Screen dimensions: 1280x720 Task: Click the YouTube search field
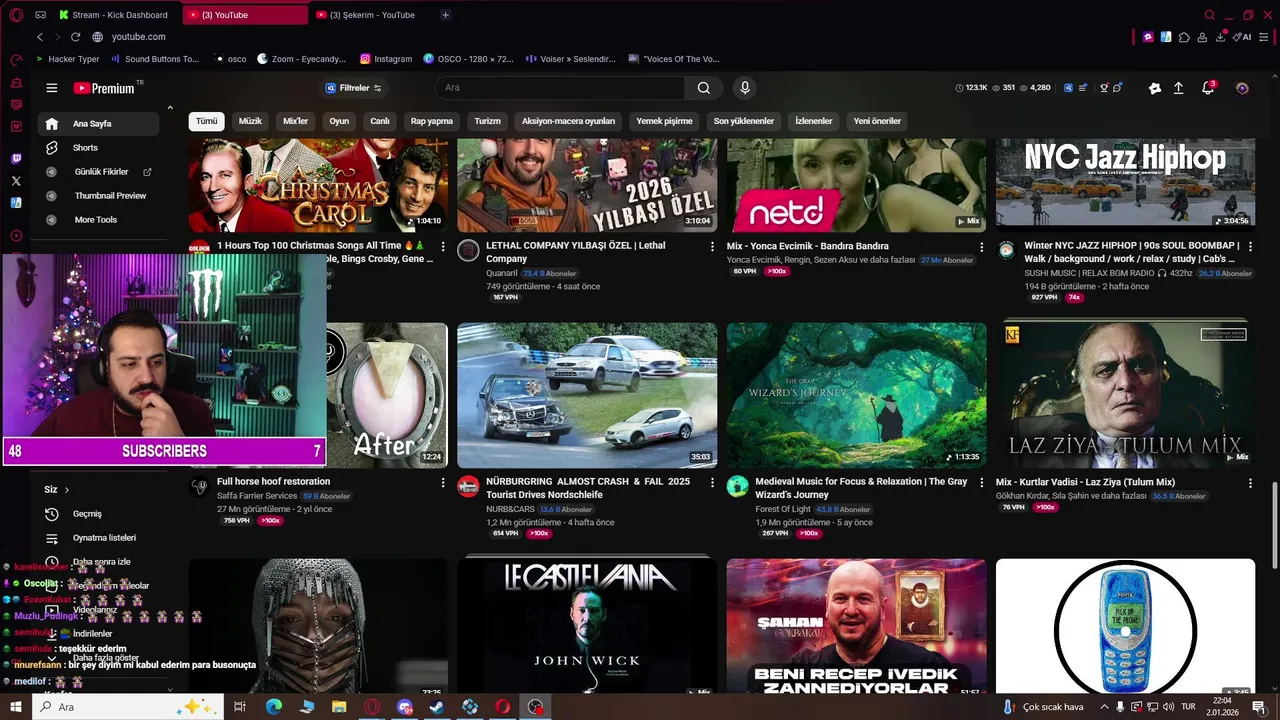point(562,88)
